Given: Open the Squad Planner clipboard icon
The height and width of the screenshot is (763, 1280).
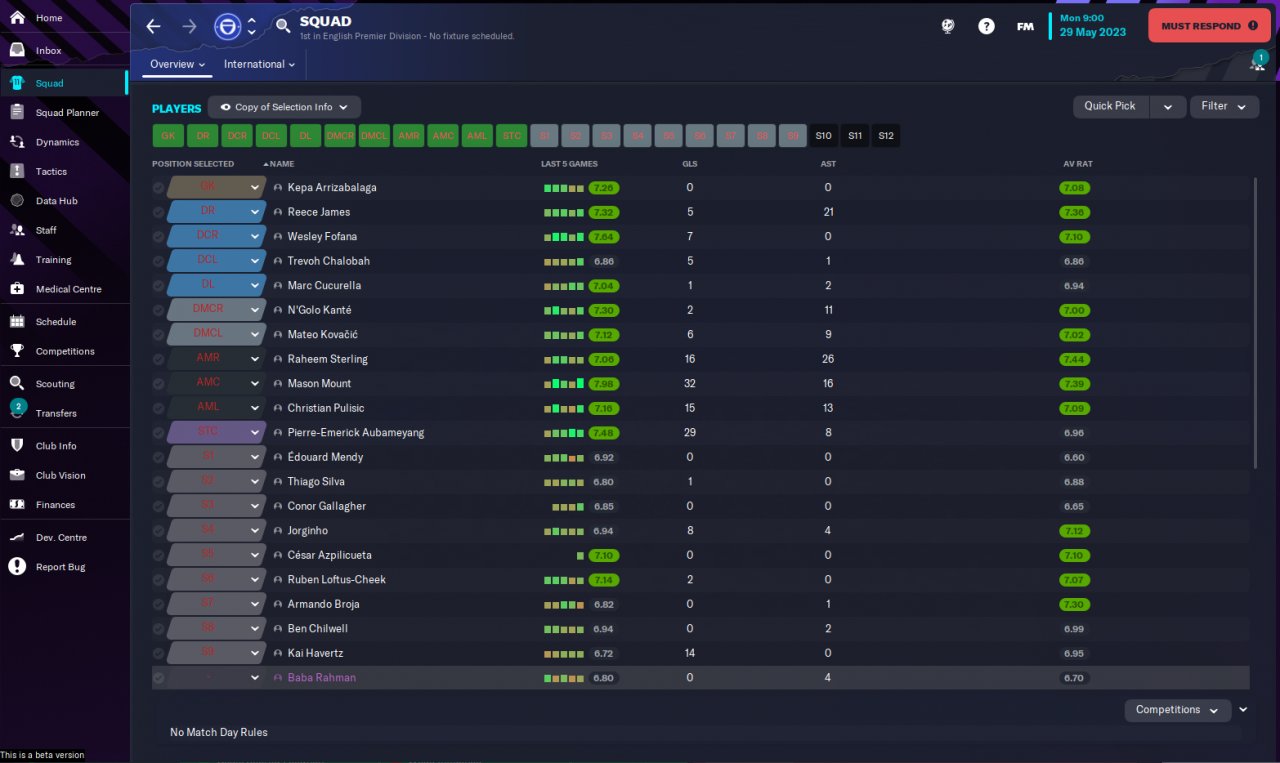Looking at the screenshot, I should tap(17, 113).
